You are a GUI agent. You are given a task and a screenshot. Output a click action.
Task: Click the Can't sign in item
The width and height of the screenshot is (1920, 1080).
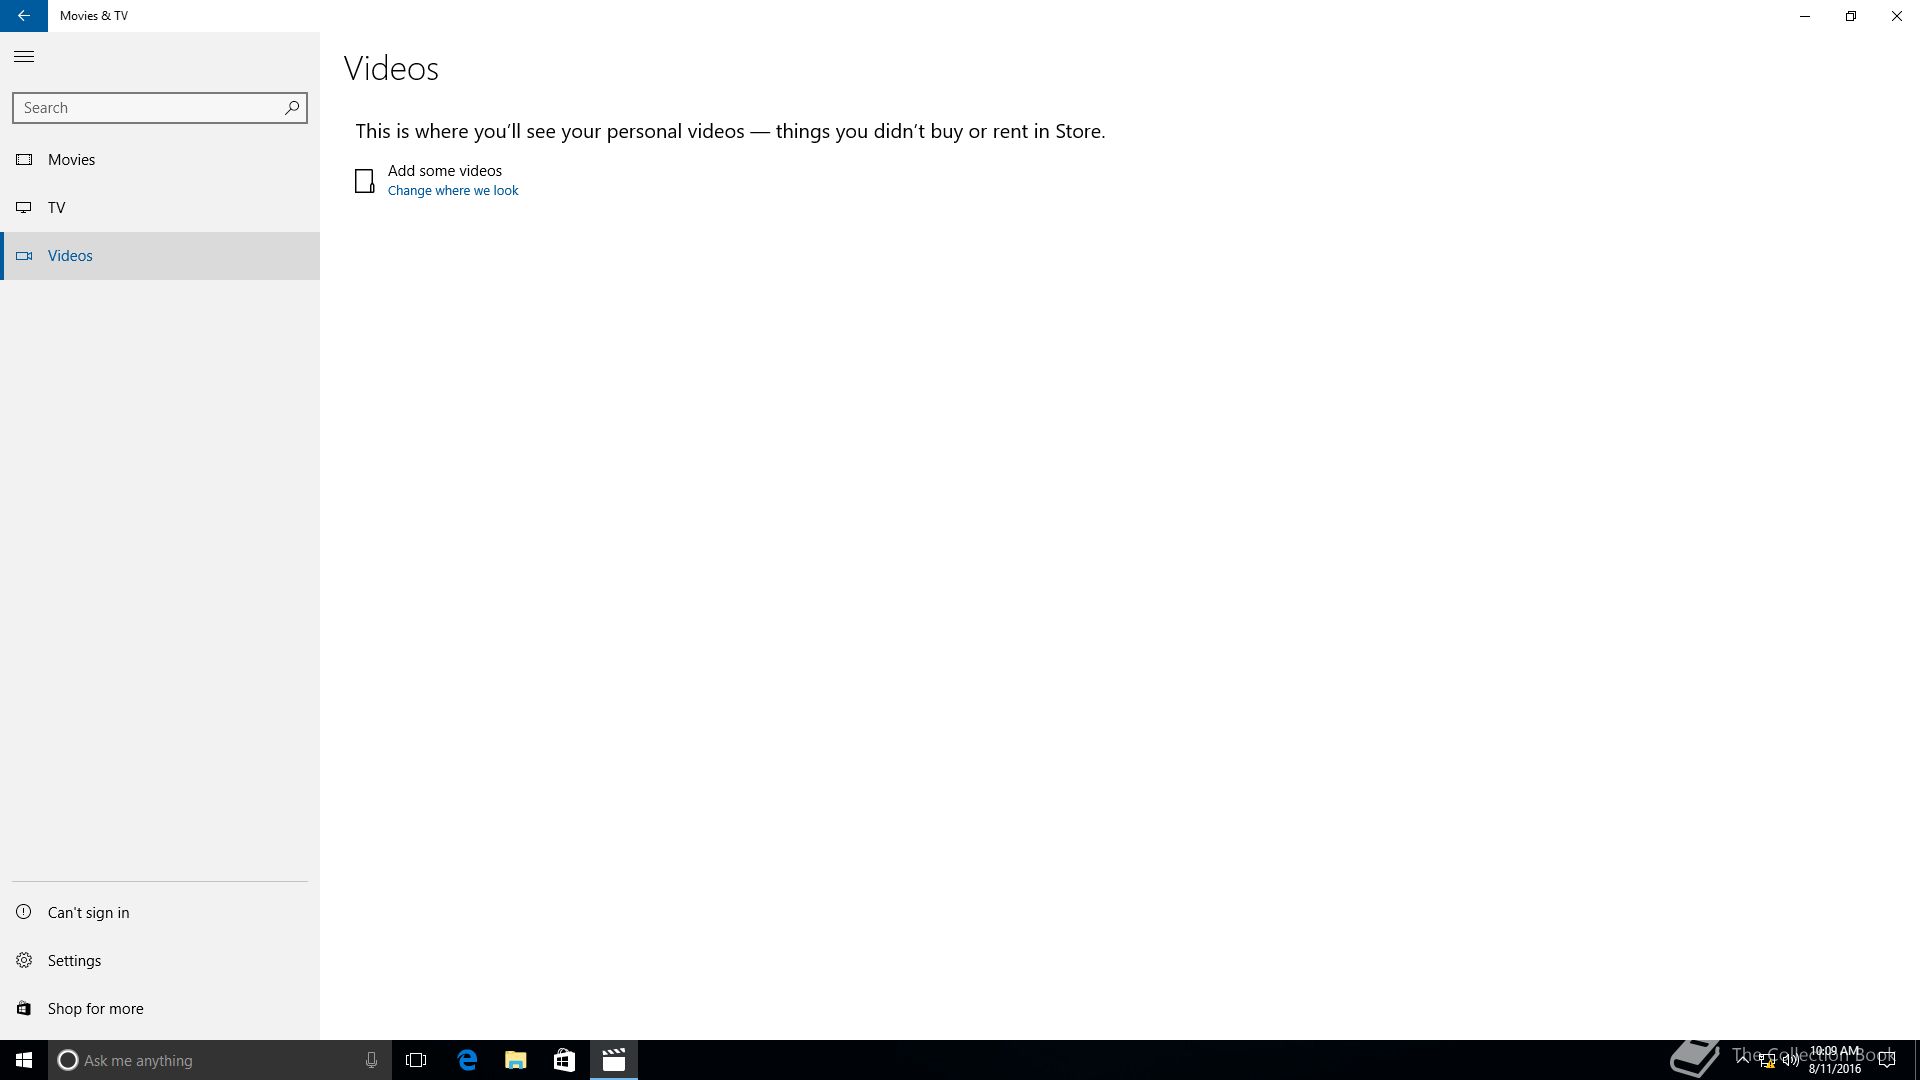point(160,912)
